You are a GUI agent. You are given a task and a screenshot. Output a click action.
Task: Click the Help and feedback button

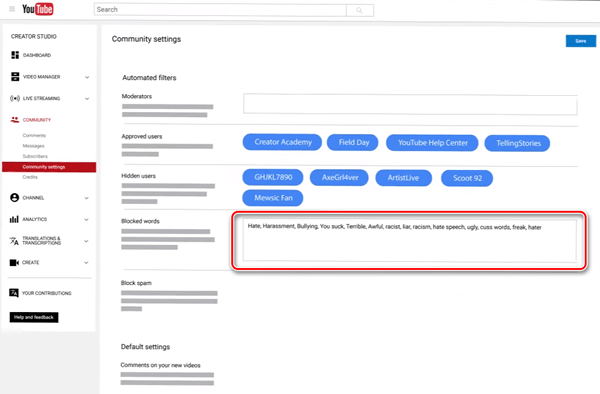click(34, 317)
